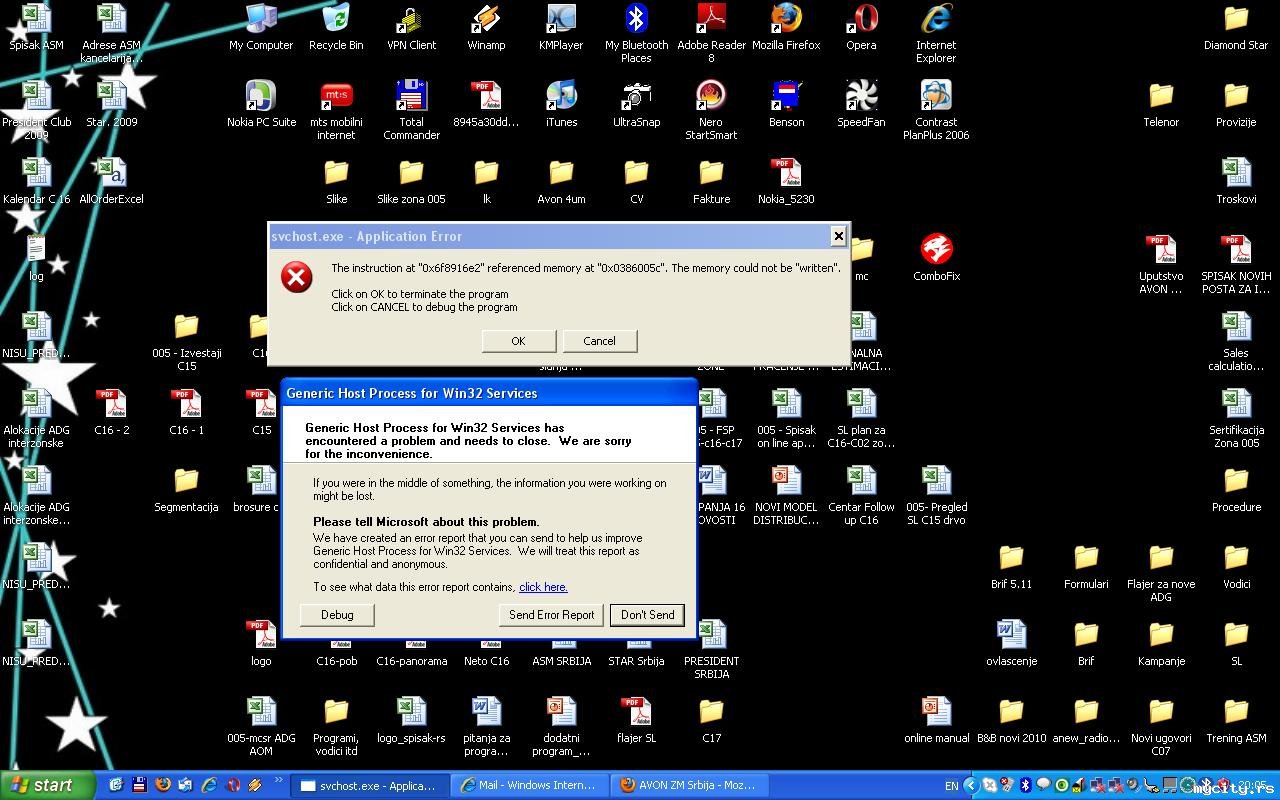This screenshot has width=1280, height=800.
Task: Select the Diamond Star folder
Action: [x=1236, y=27]
